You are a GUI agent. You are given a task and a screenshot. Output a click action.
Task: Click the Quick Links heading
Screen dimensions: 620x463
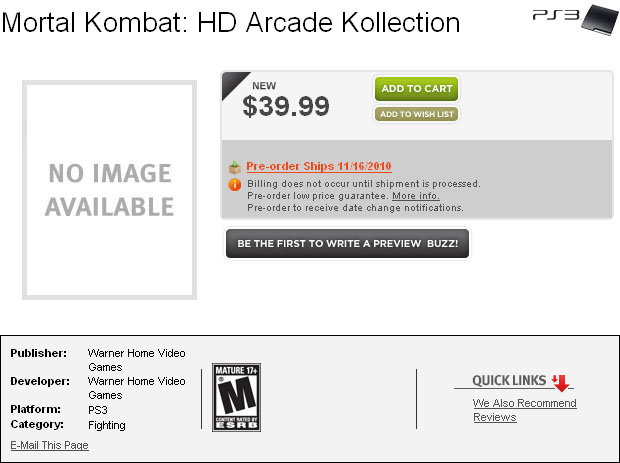pyautogui.click(x=509, y=380)
